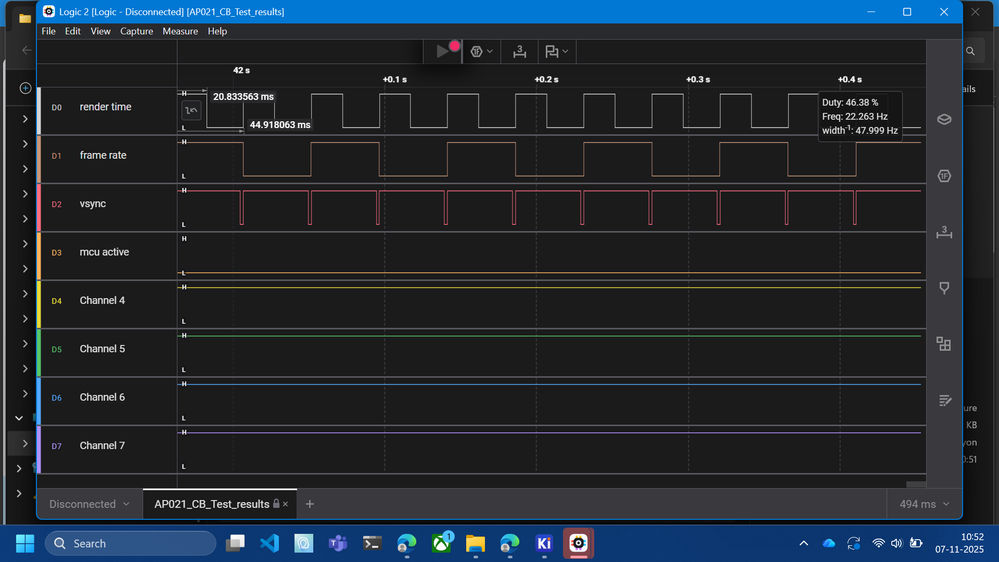Click the Freq: 22.263 Hz measurement readout
999x562 pixels.
pyautogui.click(x=854, y=117)
